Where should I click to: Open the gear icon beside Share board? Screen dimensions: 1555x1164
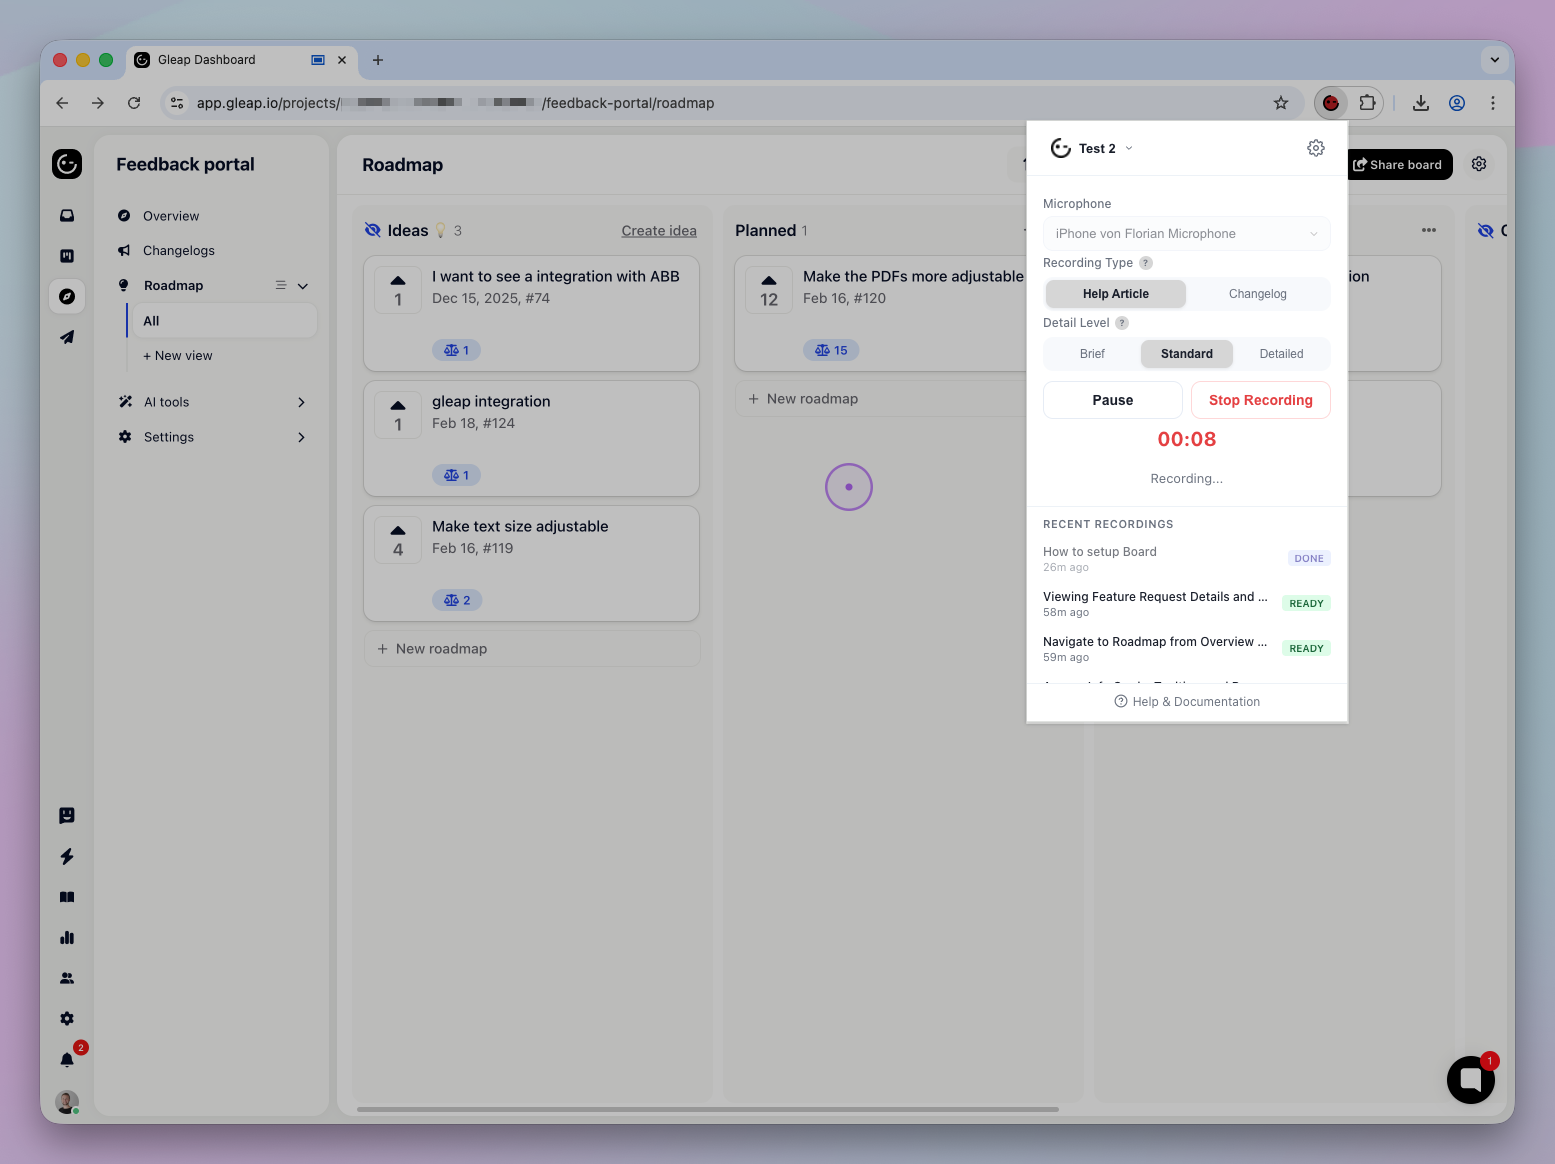tap(1479, 164)
